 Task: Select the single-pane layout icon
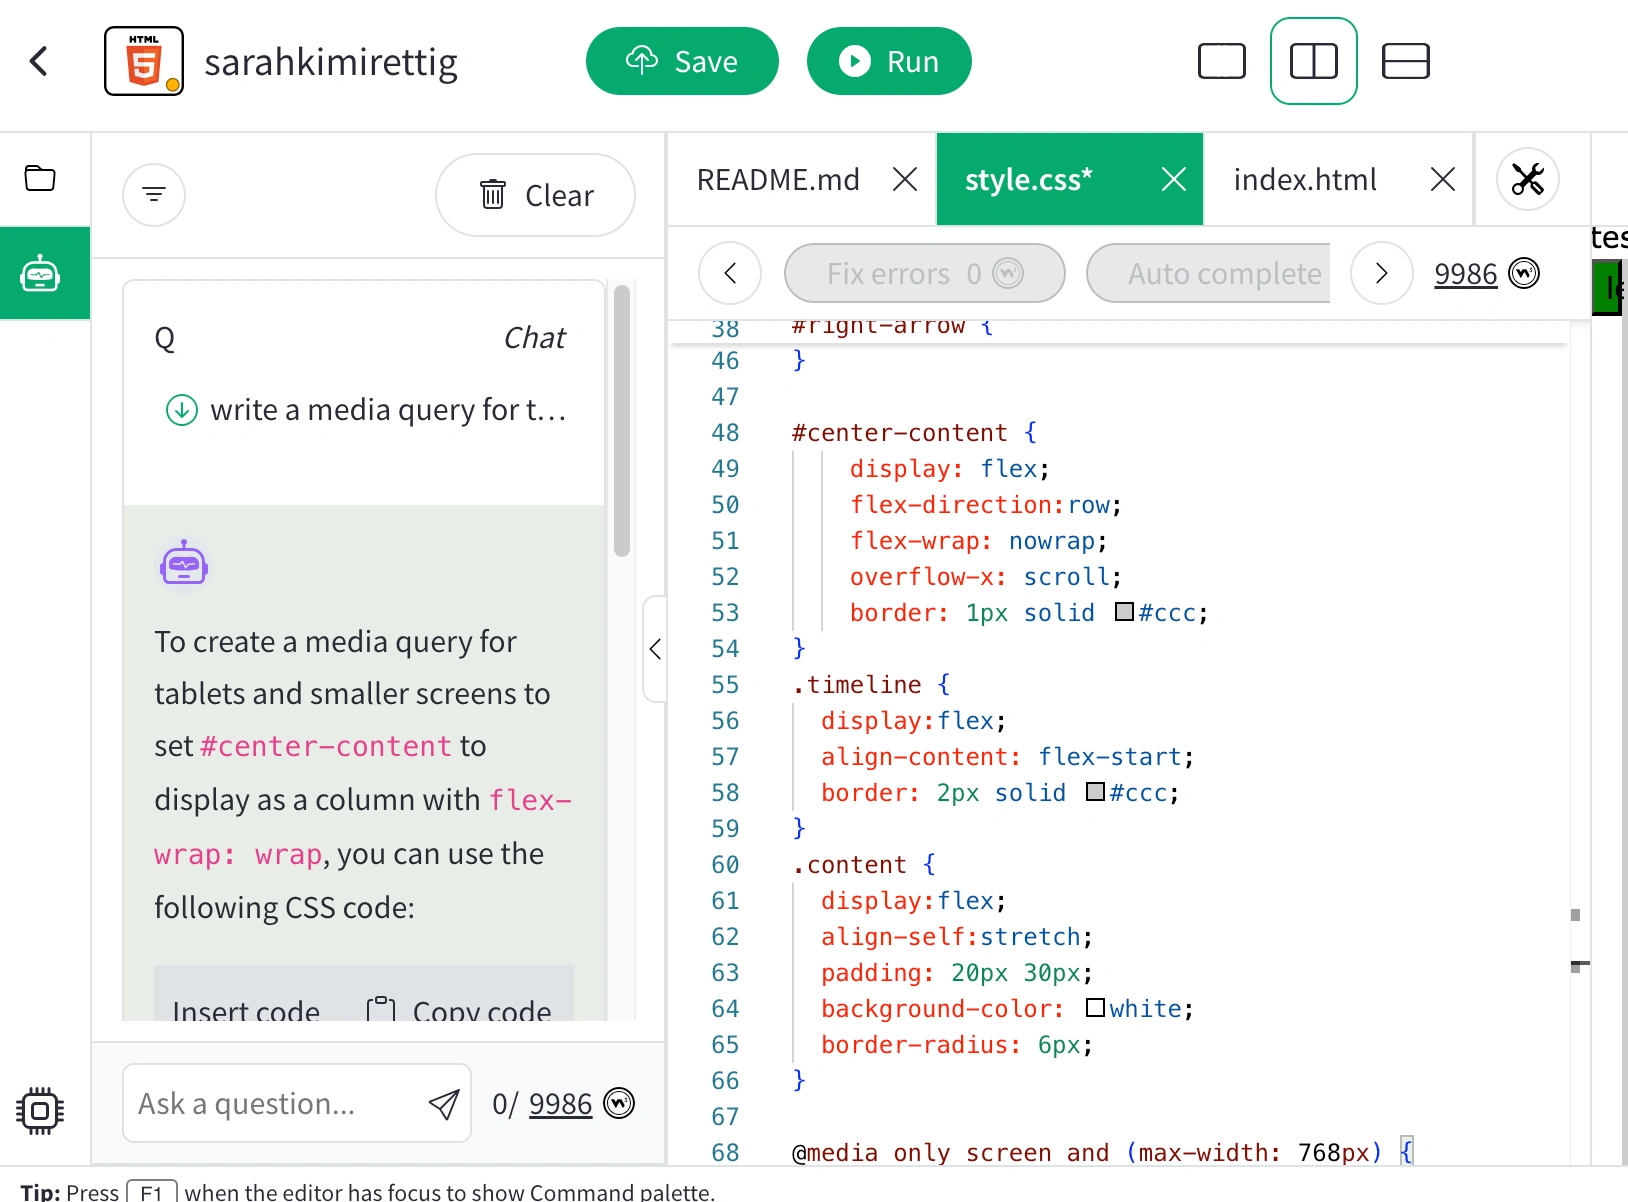pyautogui.click(x=1222, y=61)
